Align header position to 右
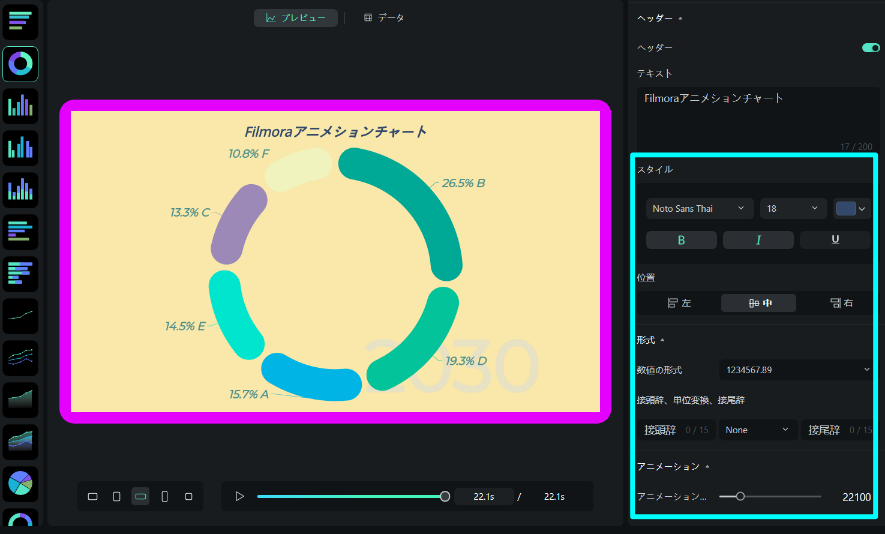The height and width of the screenshot is (534, 885). [x=841, y=303]
